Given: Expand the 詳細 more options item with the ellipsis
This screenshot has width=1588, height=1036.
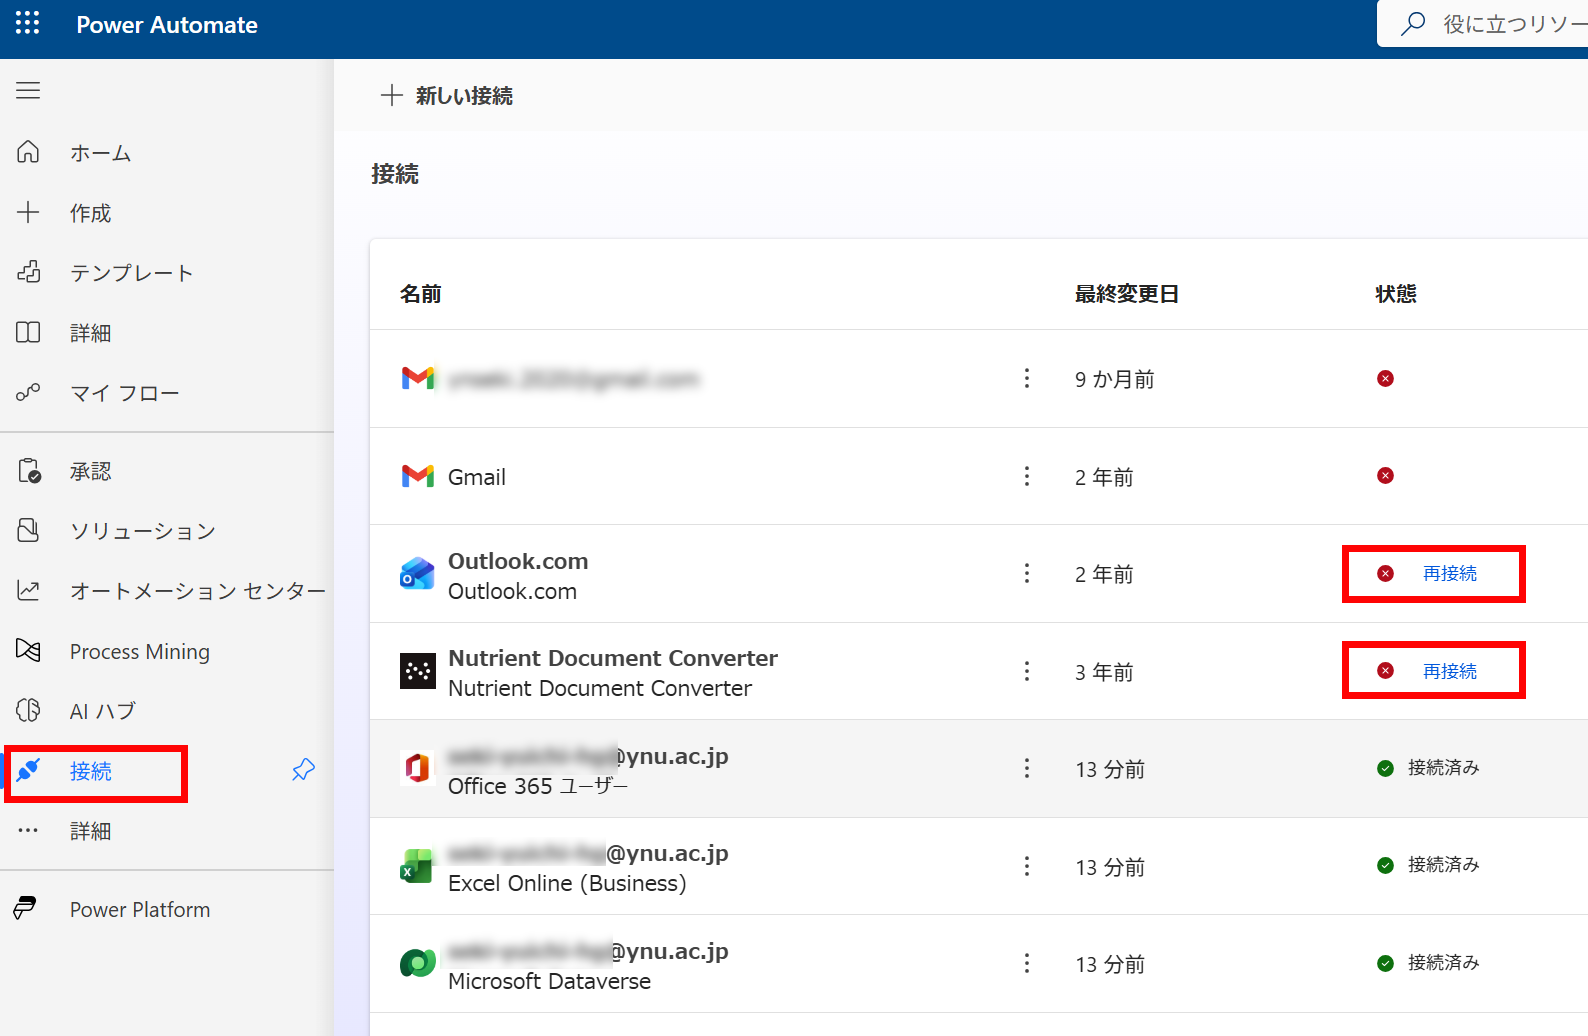Looking at the screenshot, I should [89, 831].
